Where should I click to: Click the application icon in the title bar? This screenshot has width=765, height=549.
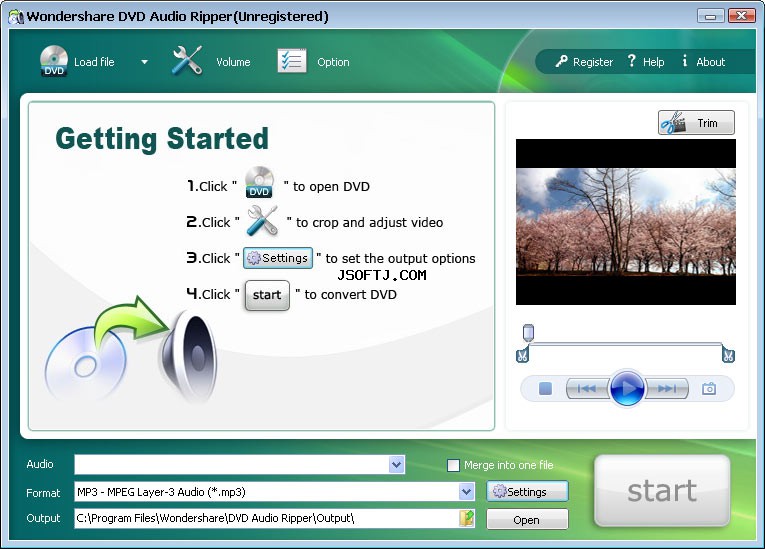16,17
